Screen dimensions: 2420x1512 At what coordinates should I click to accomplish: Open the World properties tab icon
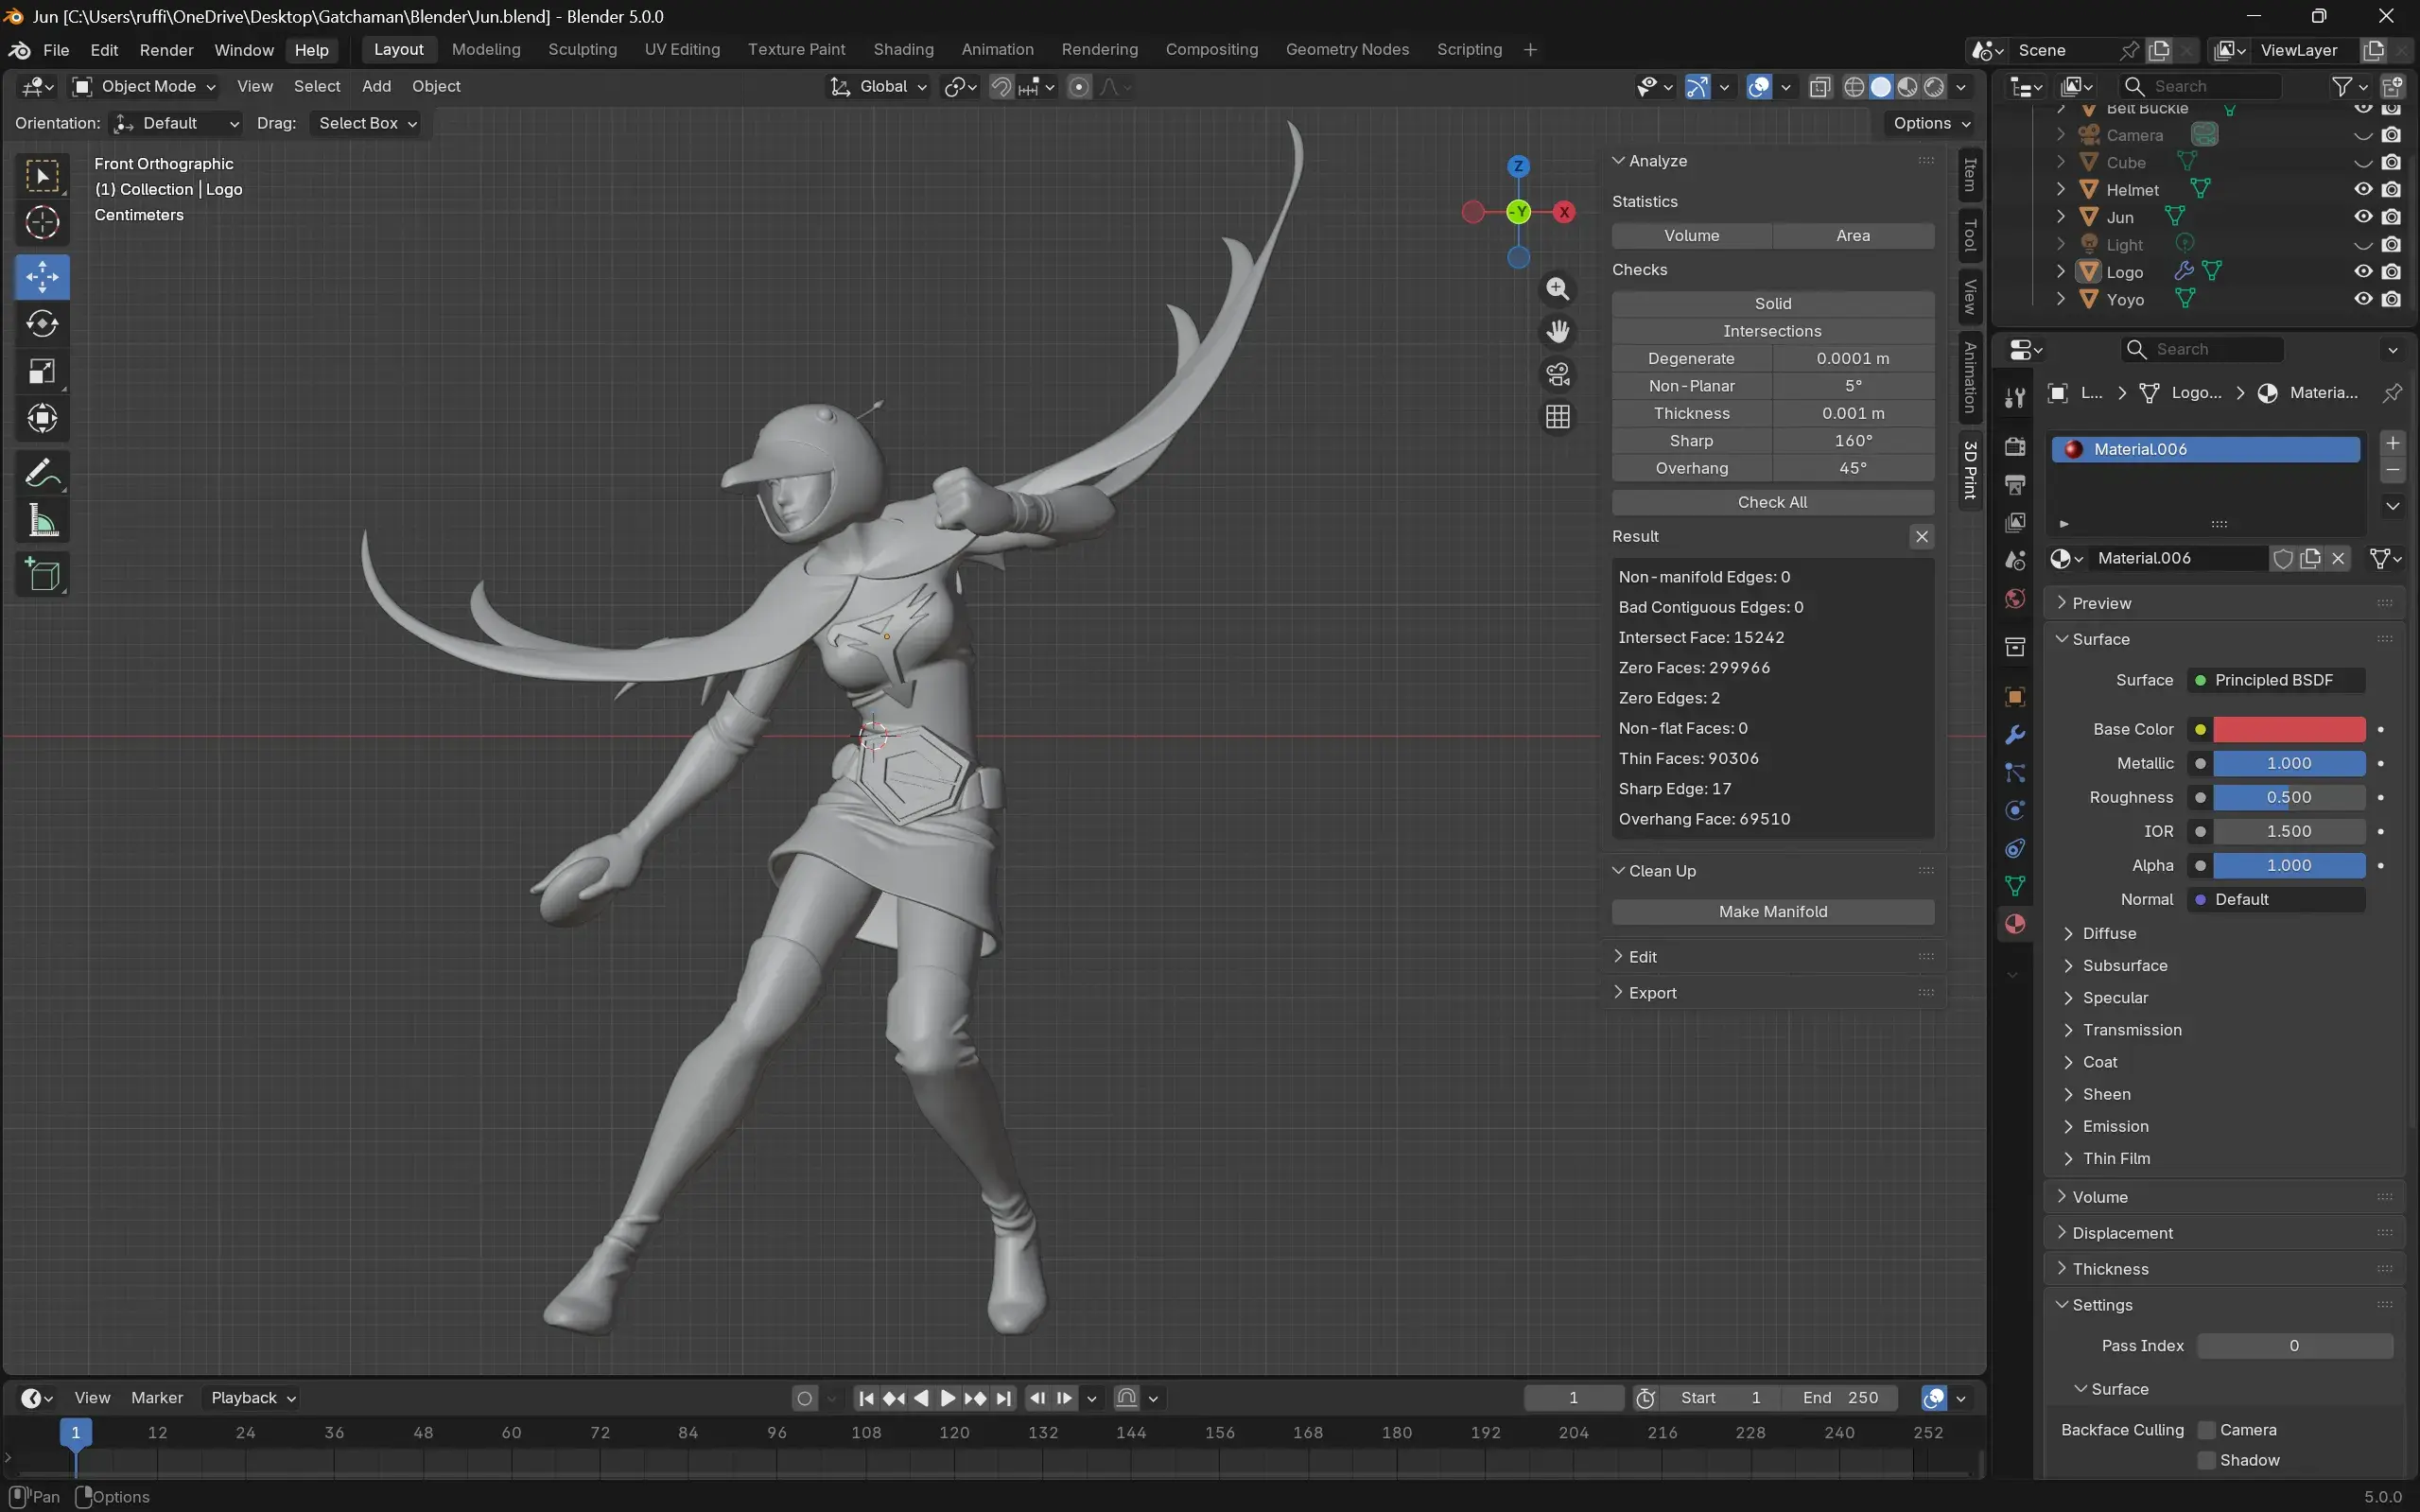[x=2015, y=599]
